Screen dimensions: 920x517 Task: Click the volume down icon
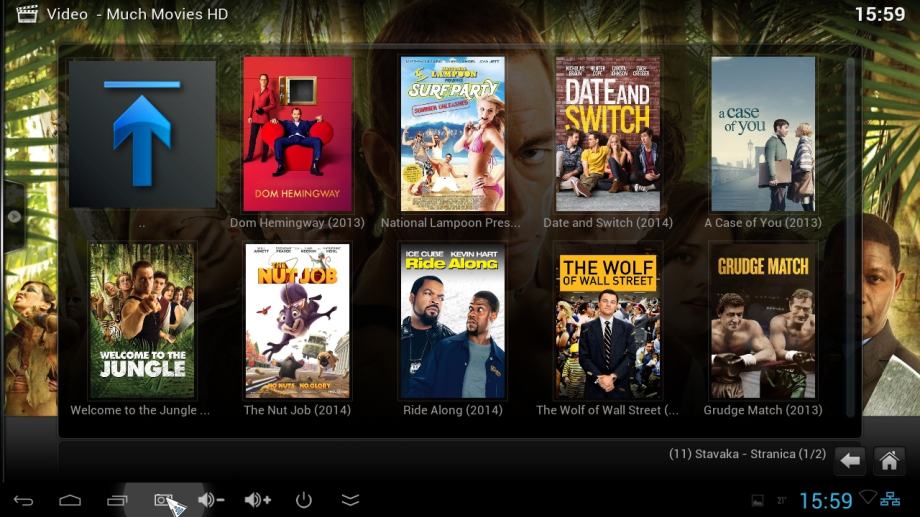pyautogui.click(x=211, y=500)
